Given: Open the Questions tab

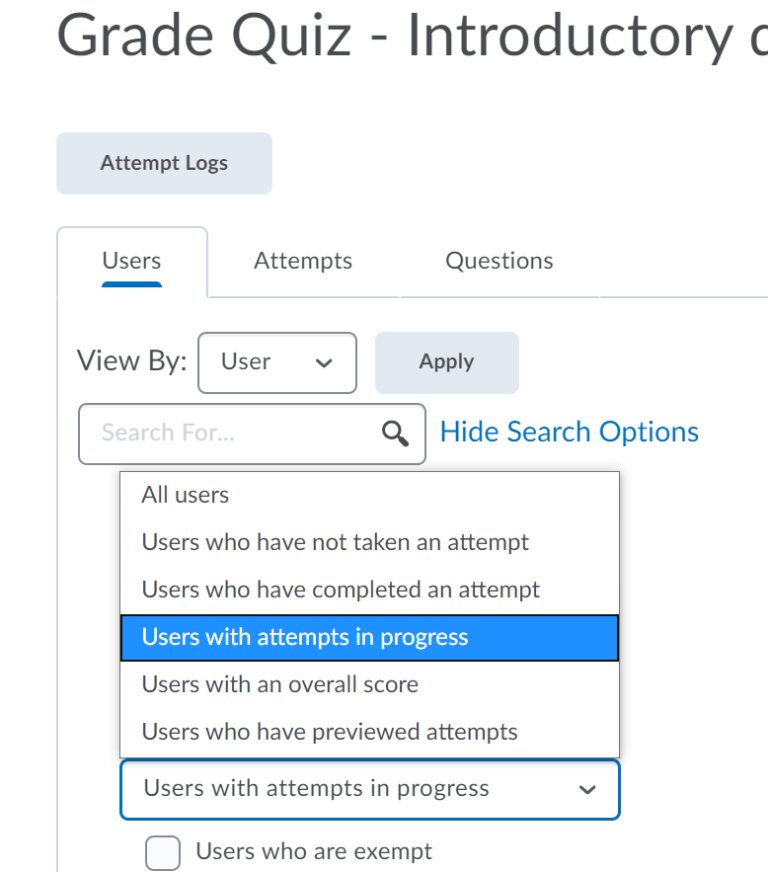Looking at the screenshot, I should pos(499,261).
